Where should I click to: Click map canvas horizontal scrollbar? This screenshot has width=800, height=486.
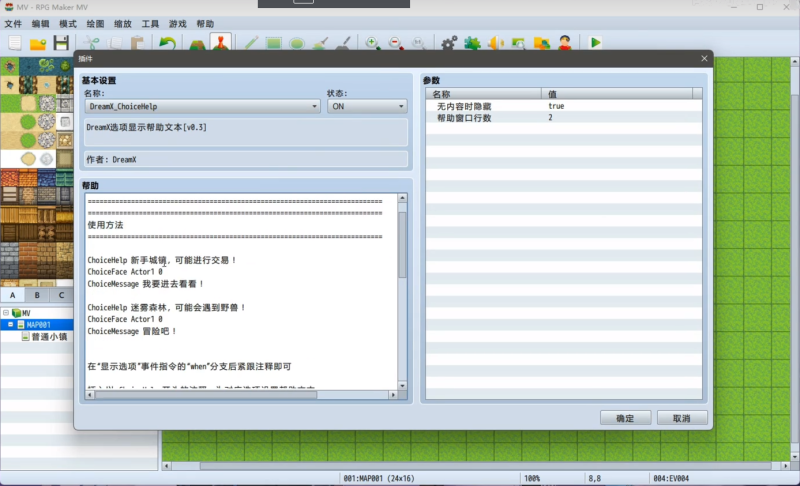(x=486, y=466)
